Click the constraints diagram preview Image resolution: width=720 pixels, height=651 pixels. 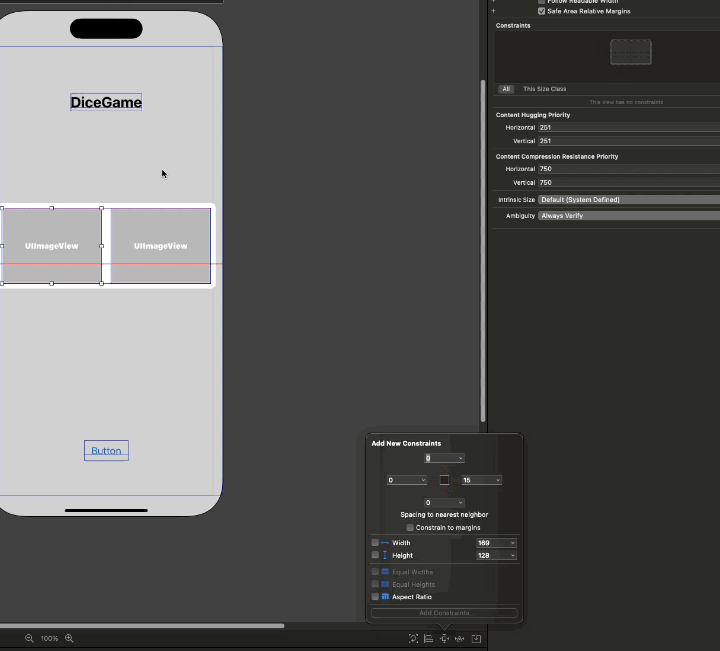pos(630,52)
